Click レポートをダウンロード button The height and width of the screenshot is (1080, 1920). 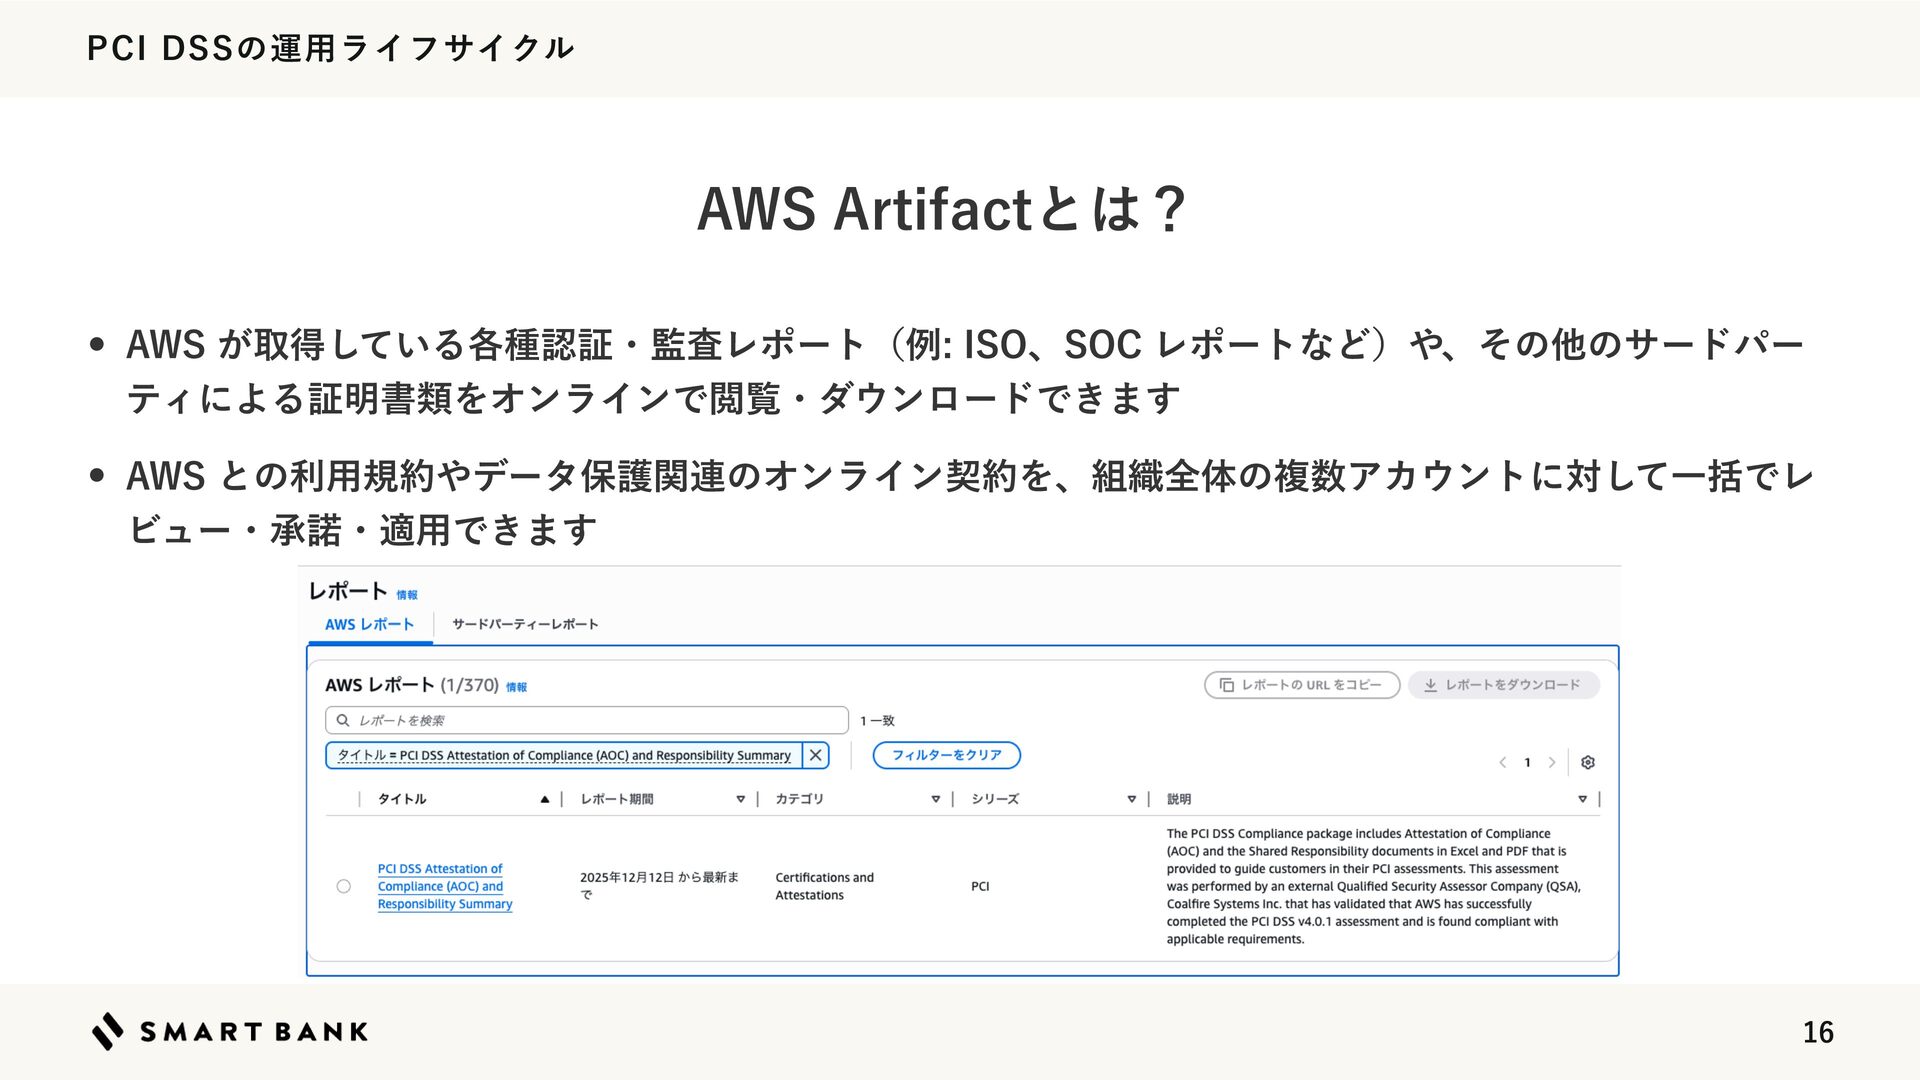[1503, 685]
